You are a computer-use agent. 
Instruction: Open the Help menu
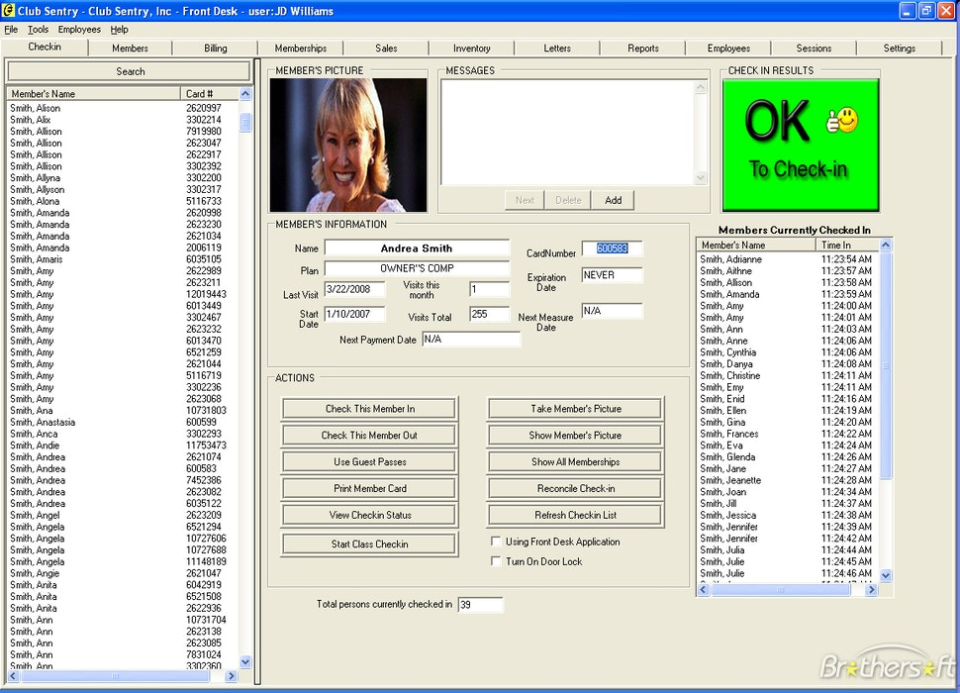[119, 29]
